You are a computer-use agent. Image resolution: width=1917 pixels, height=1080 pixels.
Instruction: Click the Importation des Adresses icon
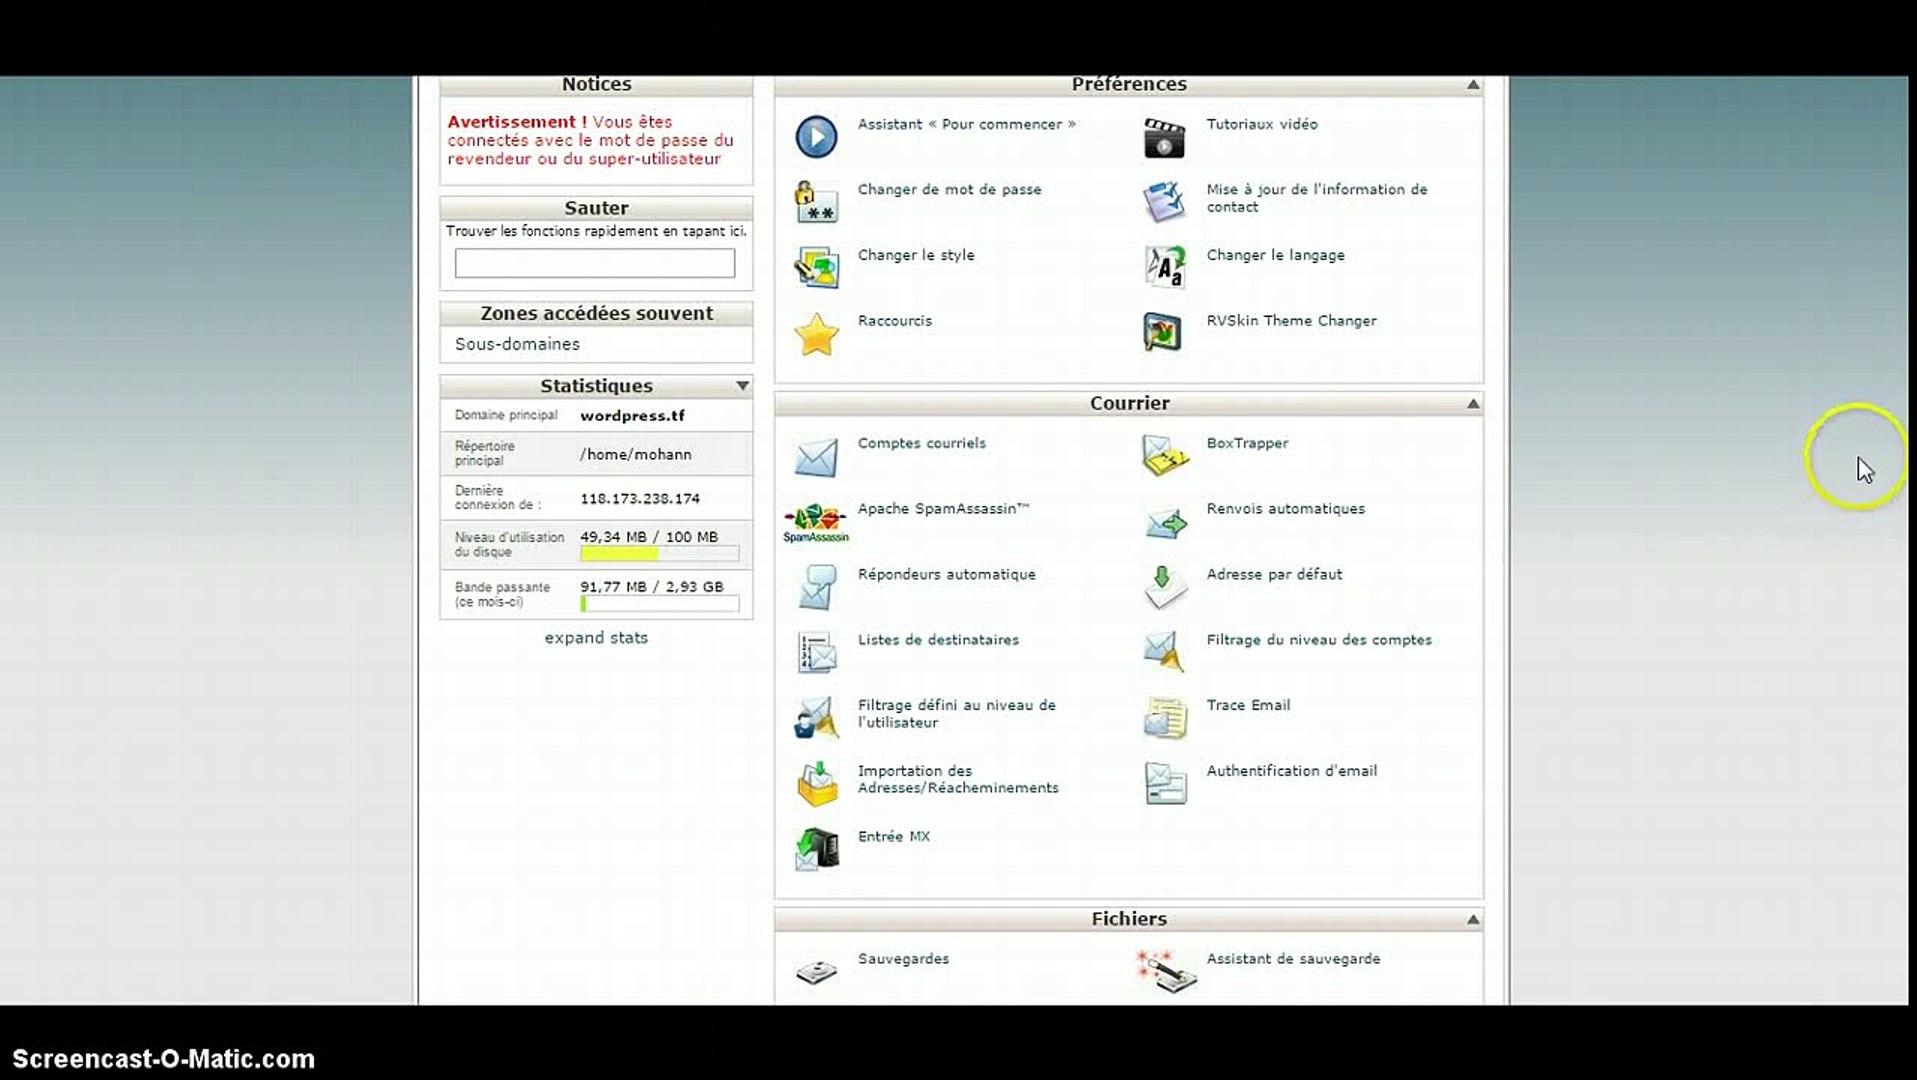pos(816,784)
